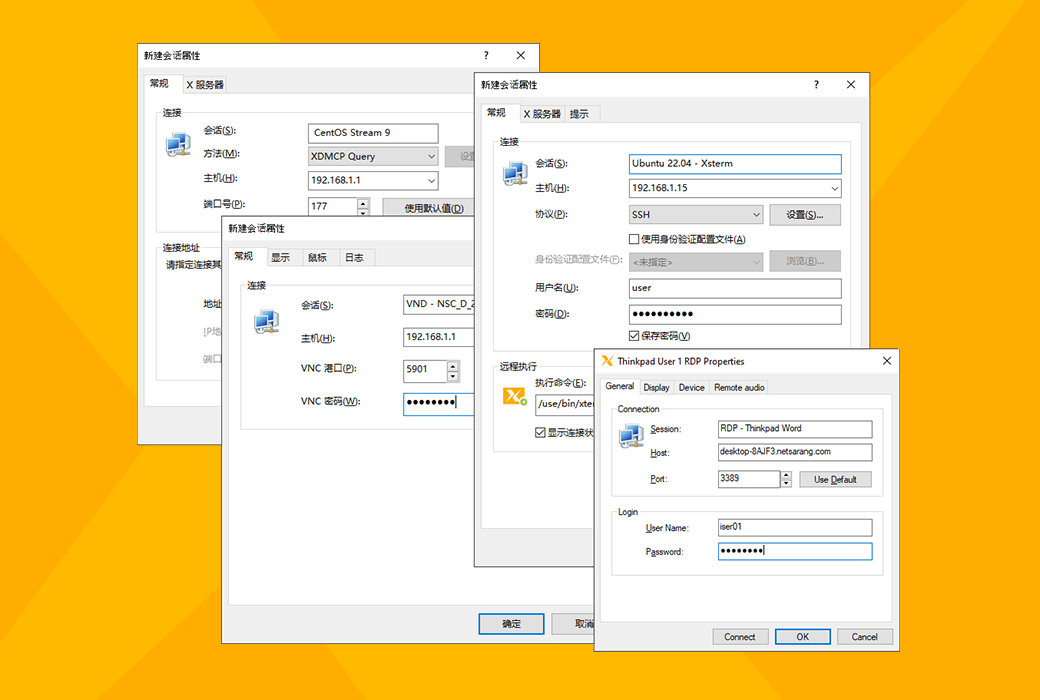The image size is (1040, 700).
Task: Click the 端口号 177 spinner arrows
Action: (x=363, y=206)
